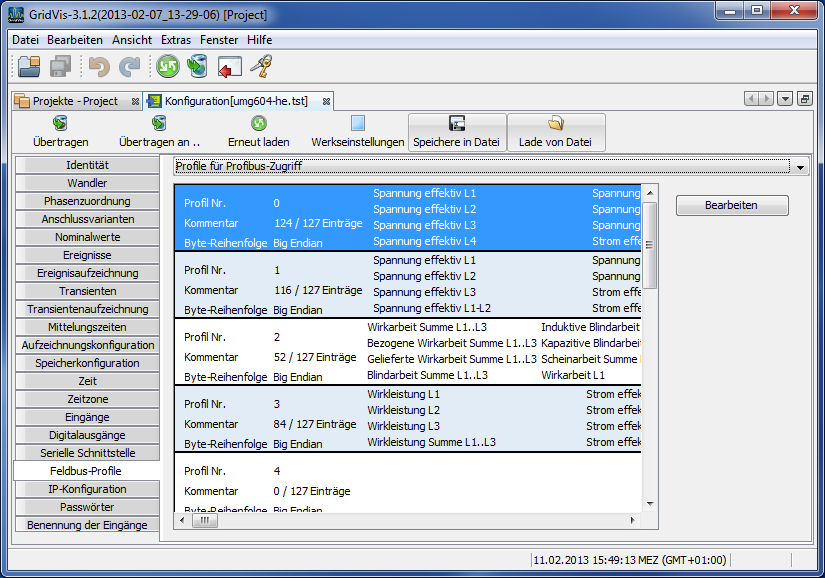Viewport: 825px width, 578px height.
Task: Click the red arrow import icon
Action: [228, 69]
